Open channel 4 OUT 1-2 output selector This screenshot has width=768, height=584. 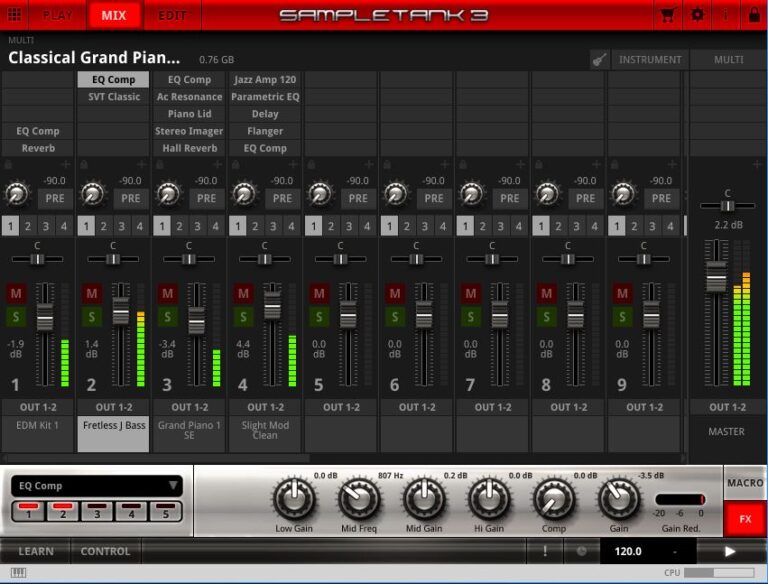pos(265,407)
